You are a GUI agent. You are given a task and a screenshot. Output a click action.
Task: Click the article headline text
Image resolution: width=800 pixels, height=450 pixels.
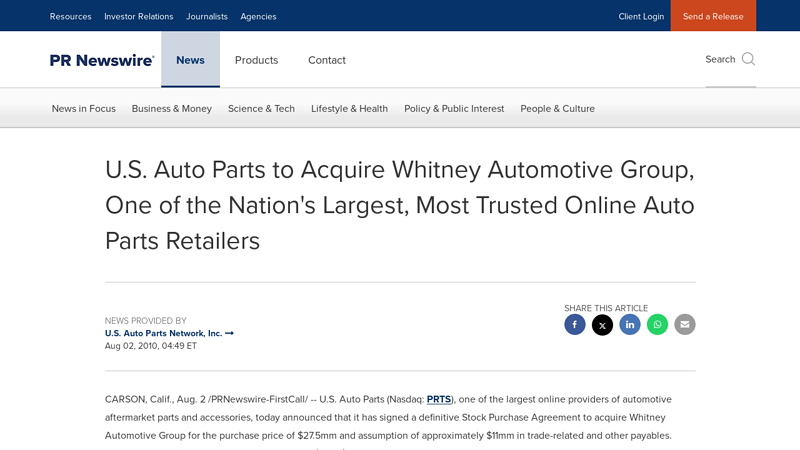coord(400,205)
